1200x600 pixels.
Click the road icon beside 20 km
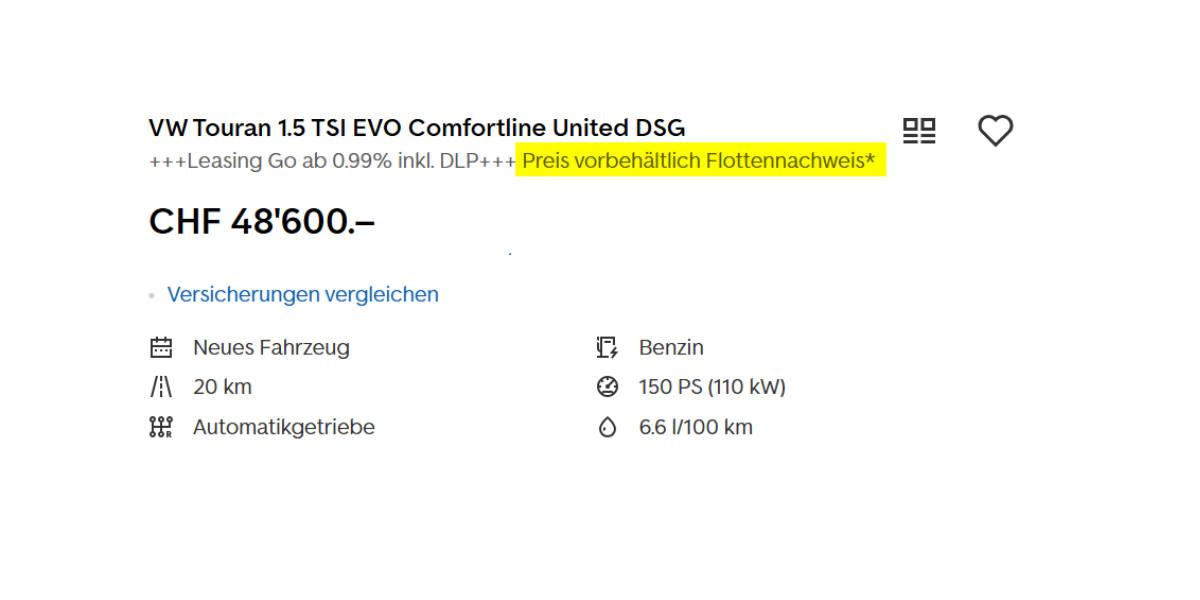161,387
